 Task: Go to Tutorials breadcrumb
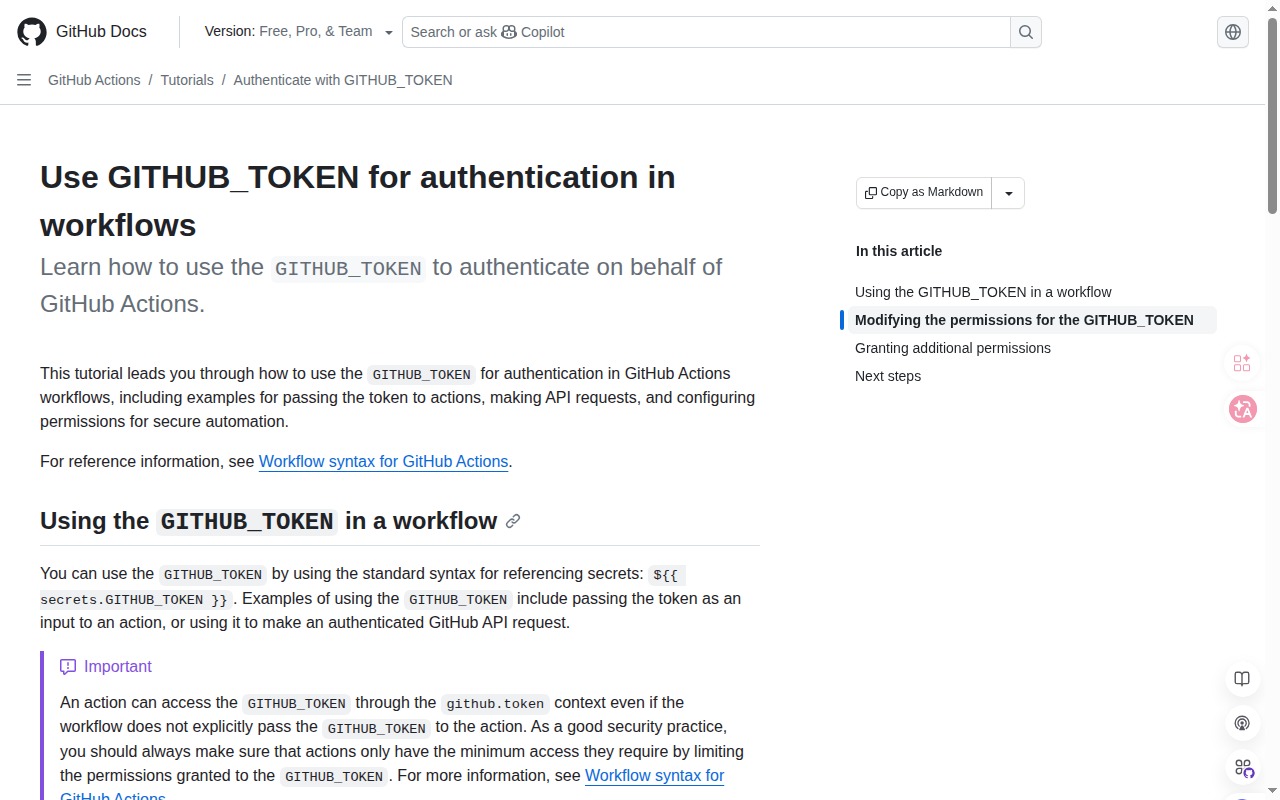point(187,80)
